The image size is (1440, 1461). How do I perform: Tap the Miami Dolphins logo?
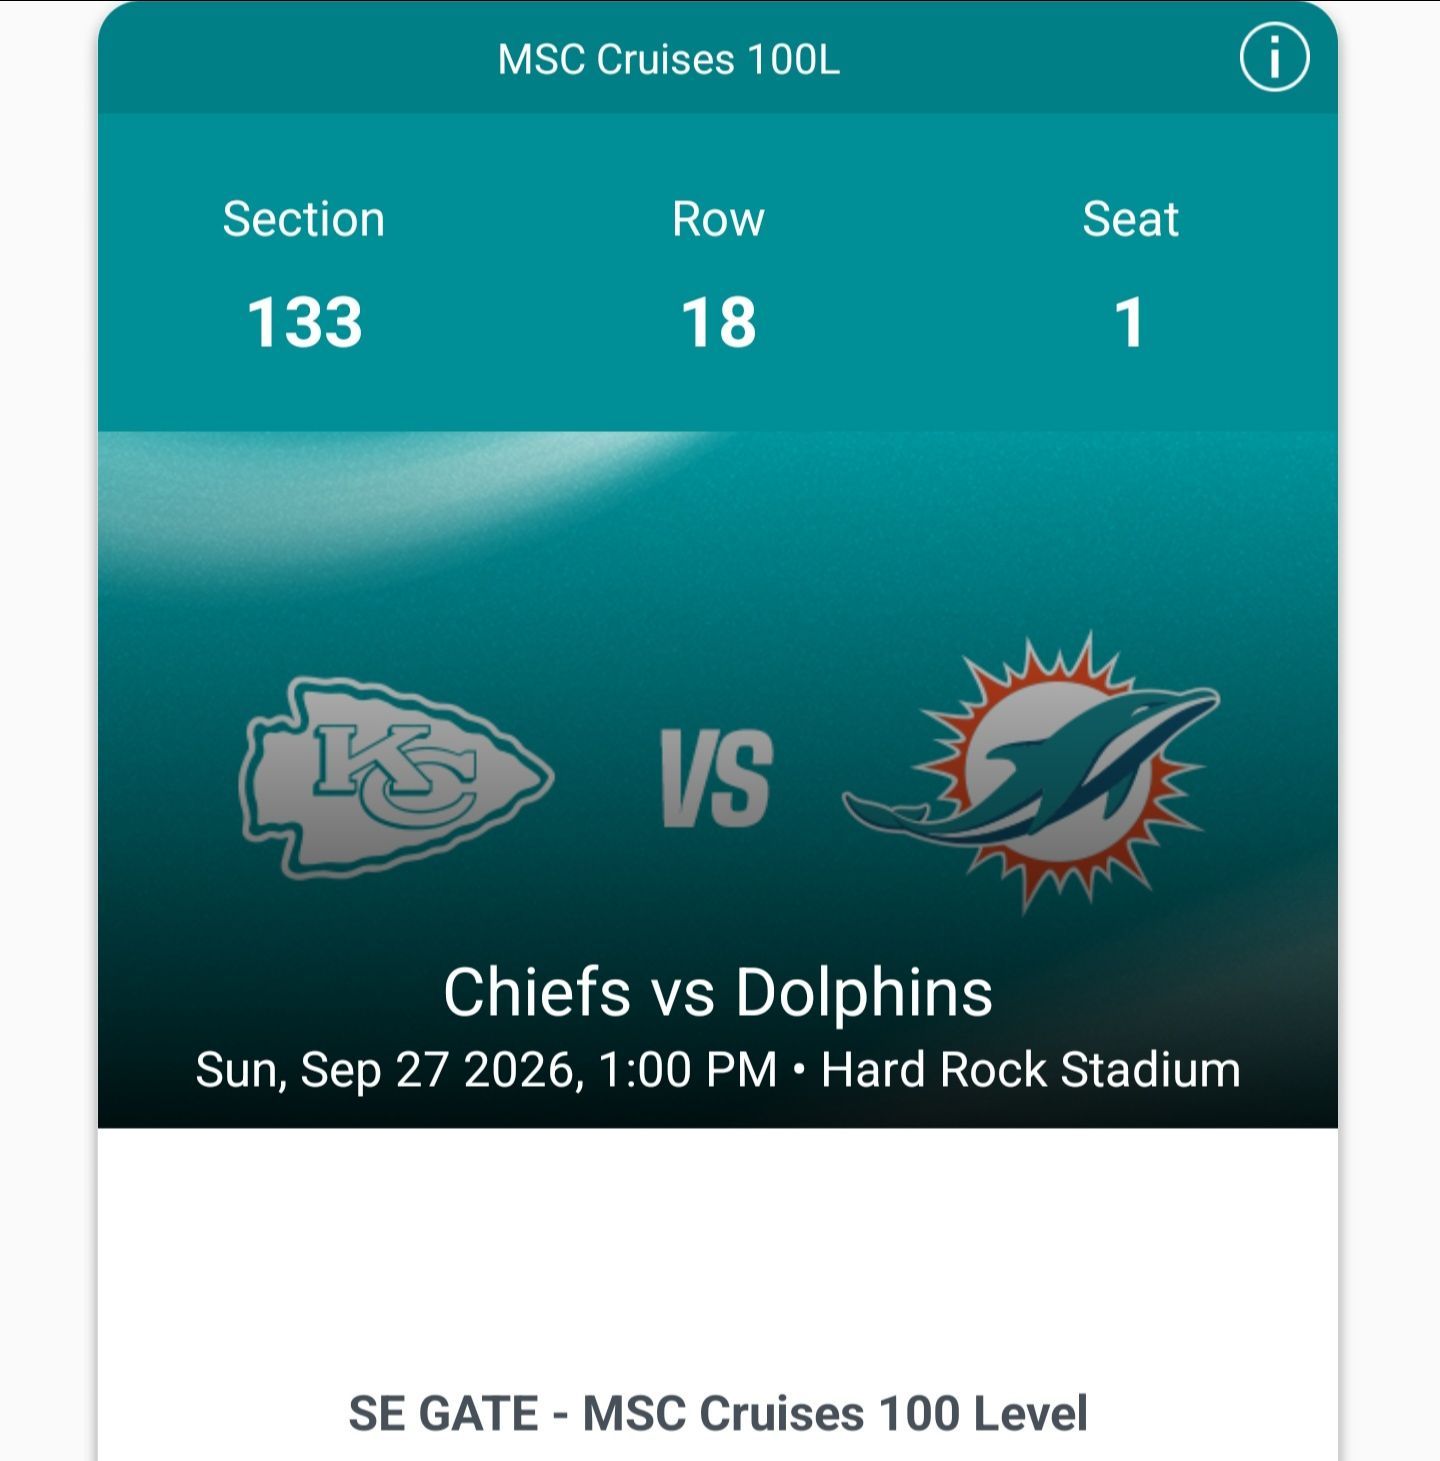(1032, 772)
